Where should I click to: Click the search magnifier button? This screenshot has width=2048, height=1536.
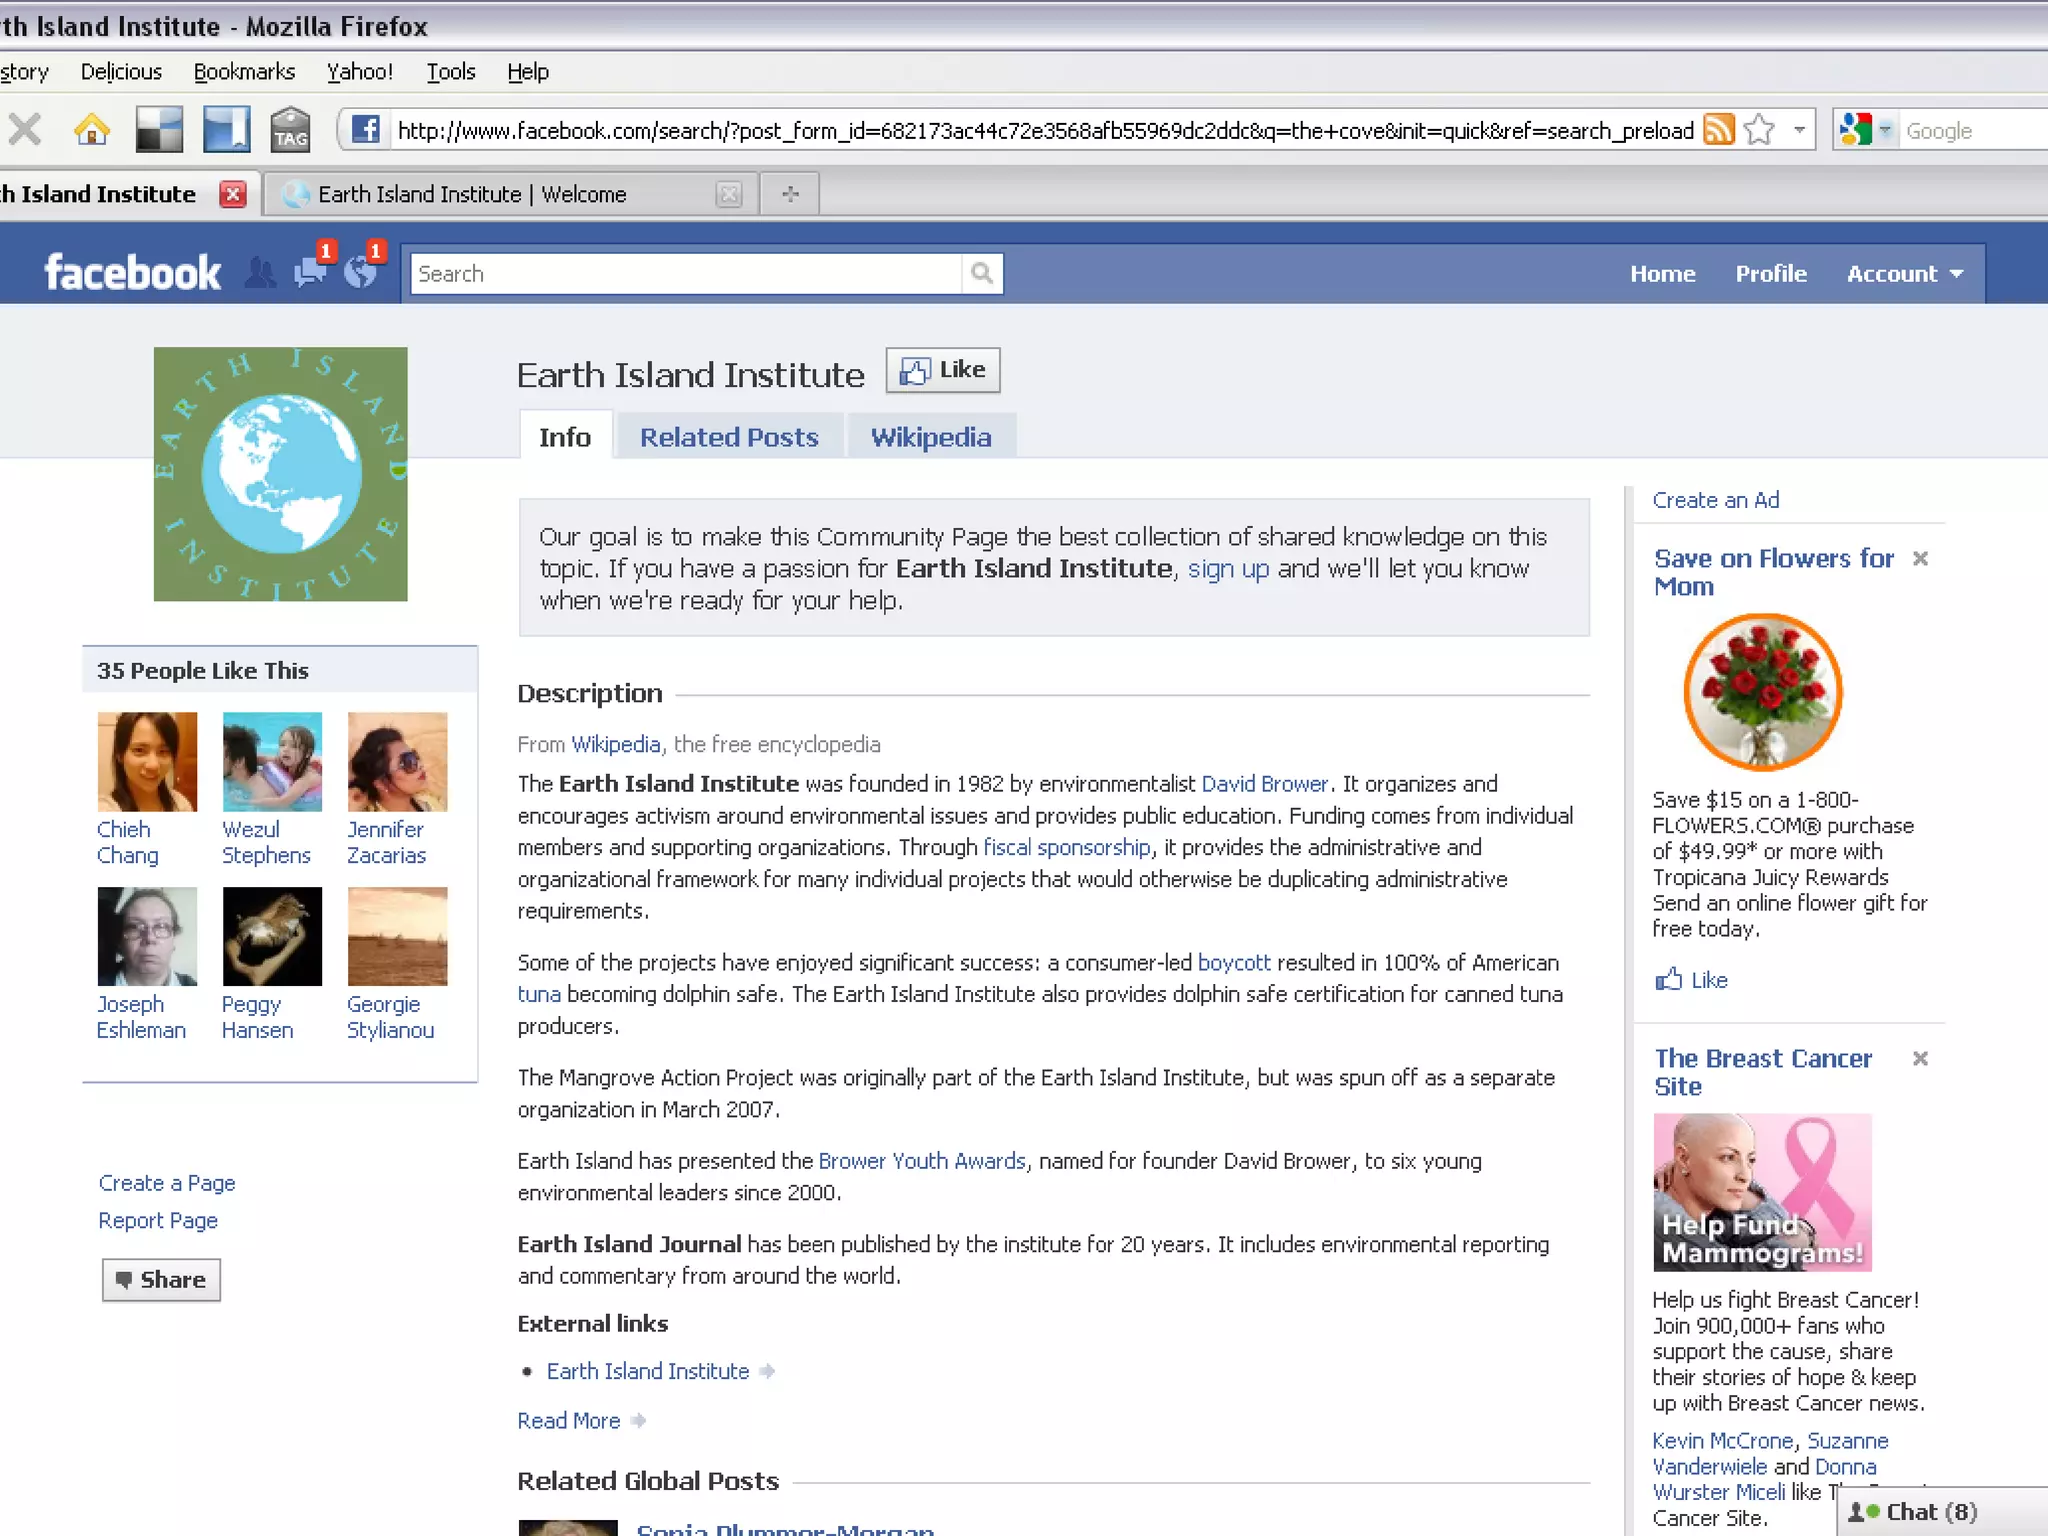(982, 273)
